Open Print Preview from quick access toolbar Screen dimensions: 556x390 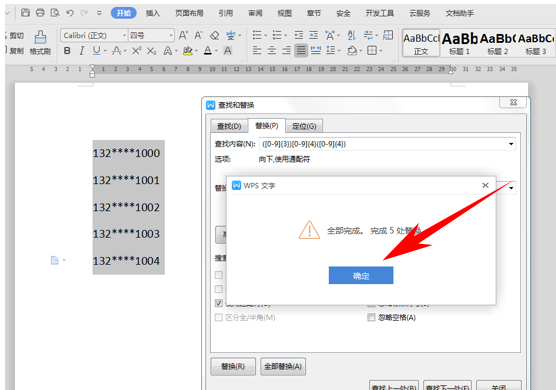click(x=55, y=13)
